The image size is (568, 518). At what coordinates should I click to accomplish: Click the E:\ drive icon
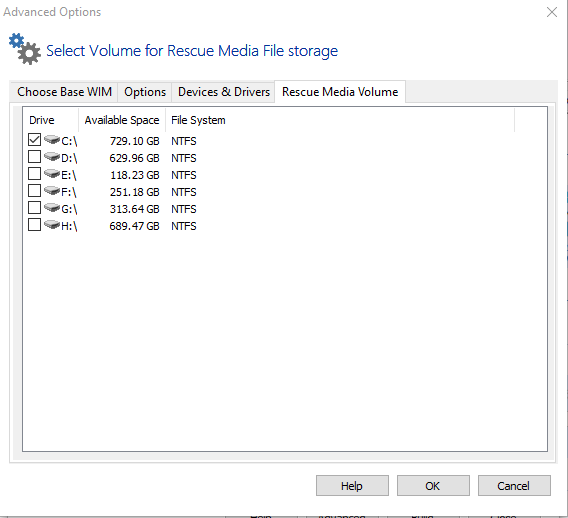(x=52, y=174)
